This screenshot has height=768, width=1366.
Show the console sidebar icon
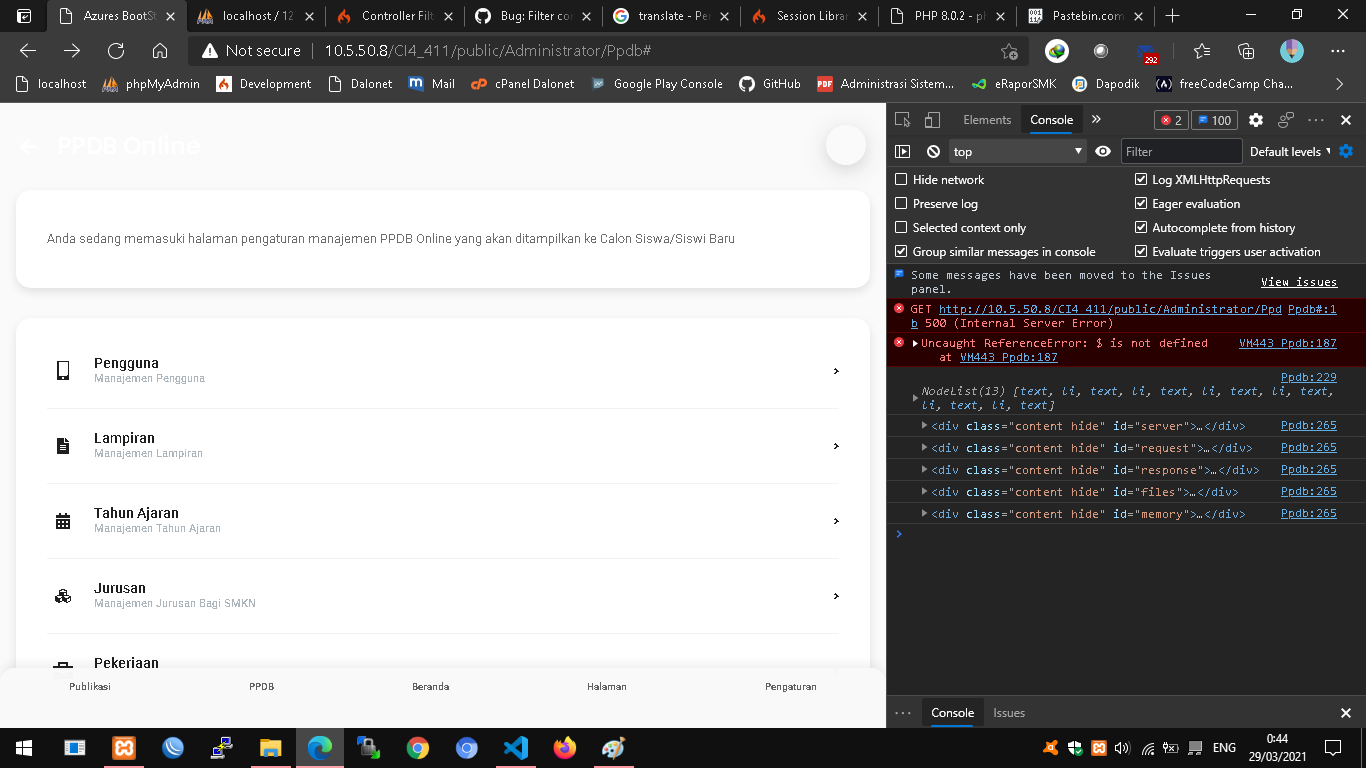click(903, 152)
